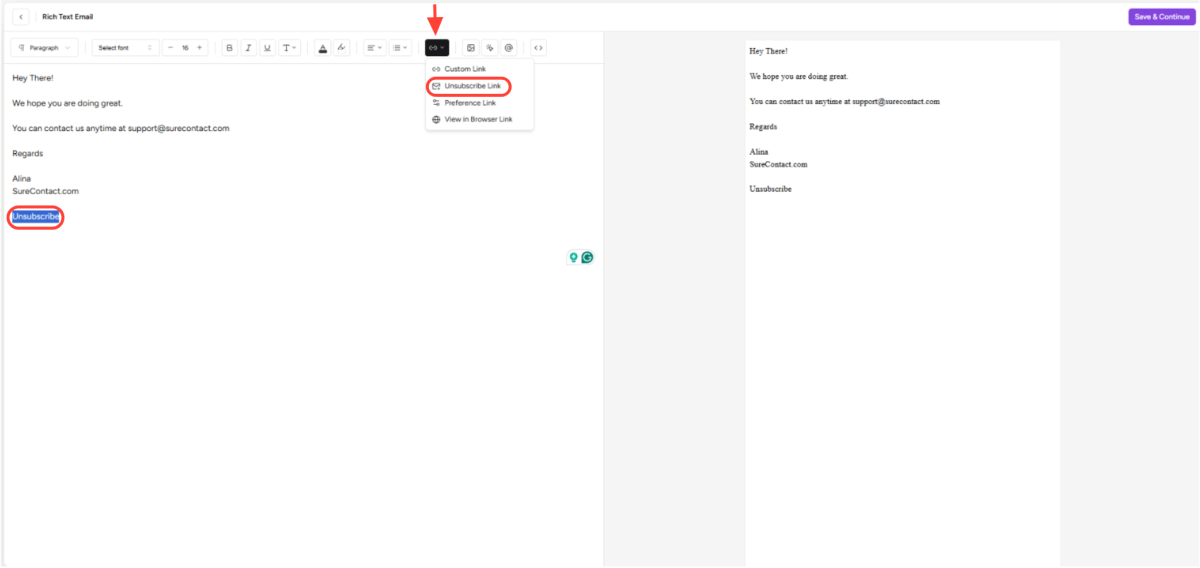Click the green Grammarly icon
This screenshot has height=568, width=1200.
tap(587, 257)
